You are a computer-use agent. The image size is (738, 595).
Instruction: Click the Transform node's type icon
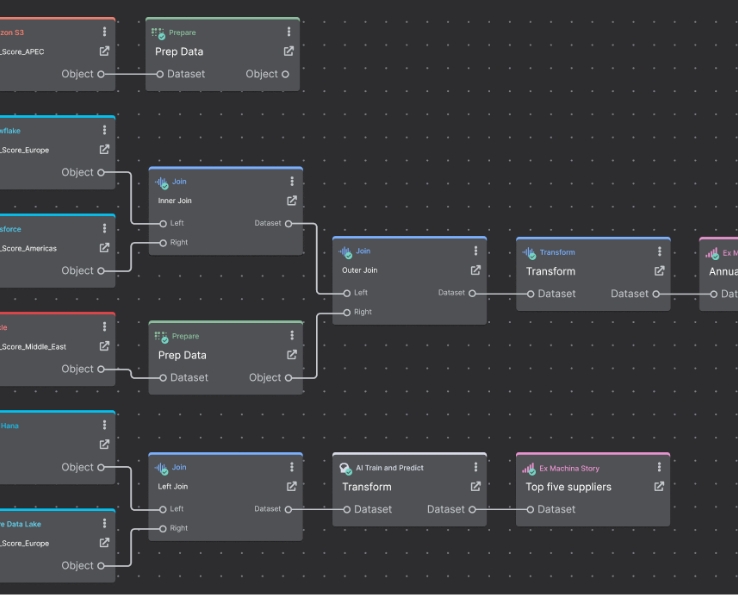tap(529, 252)
